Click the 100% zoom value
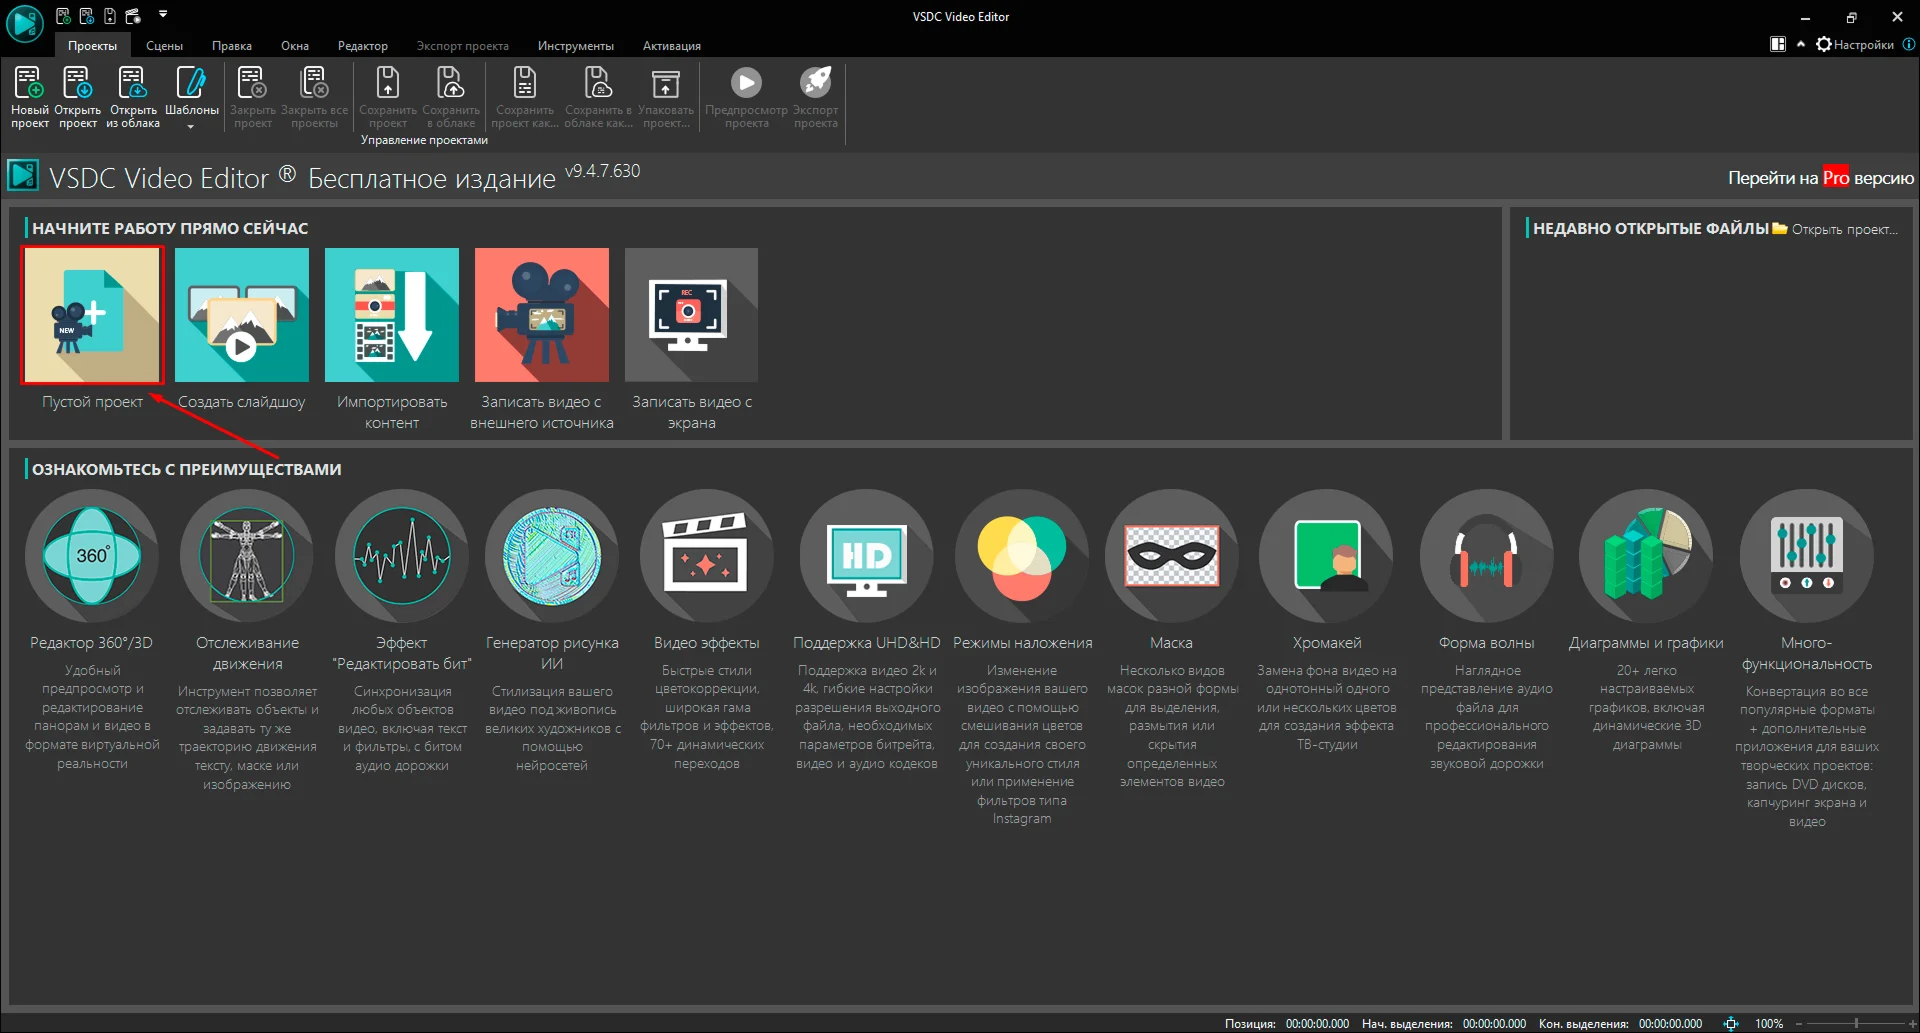1920x1033 pixels. point(1769,1023)
